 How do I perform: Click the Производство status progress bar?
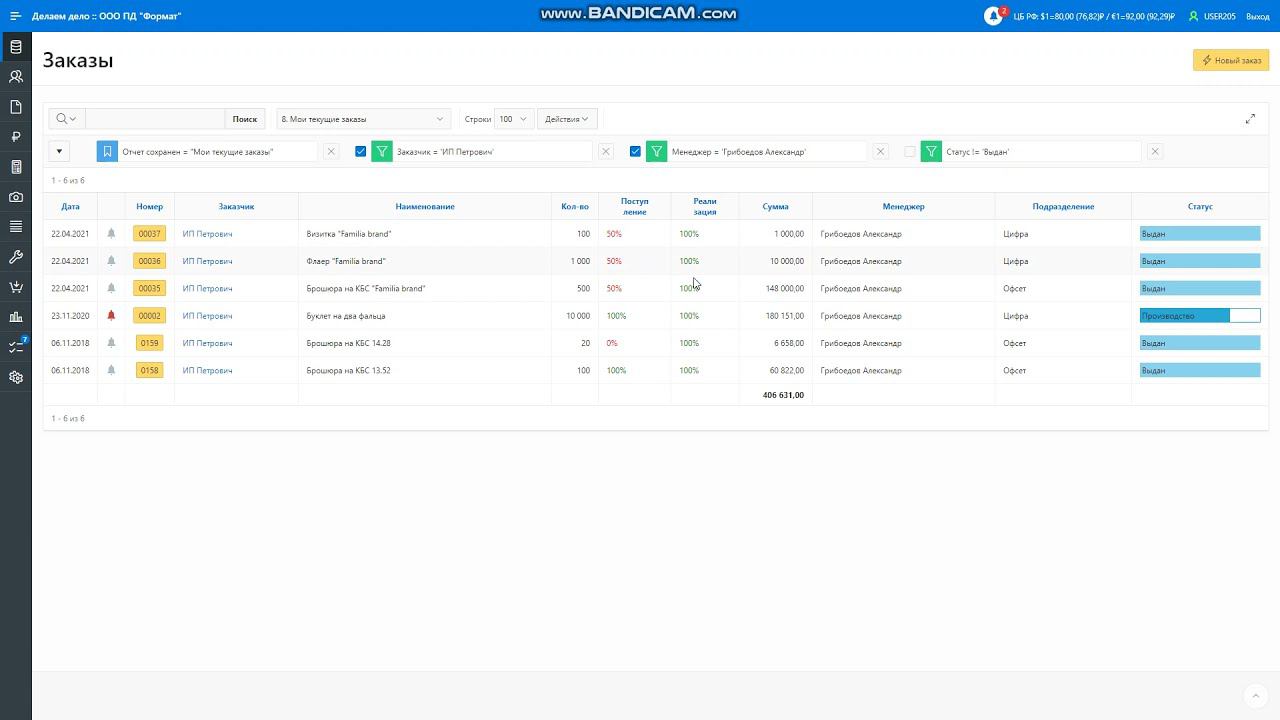pos(1200,316)
